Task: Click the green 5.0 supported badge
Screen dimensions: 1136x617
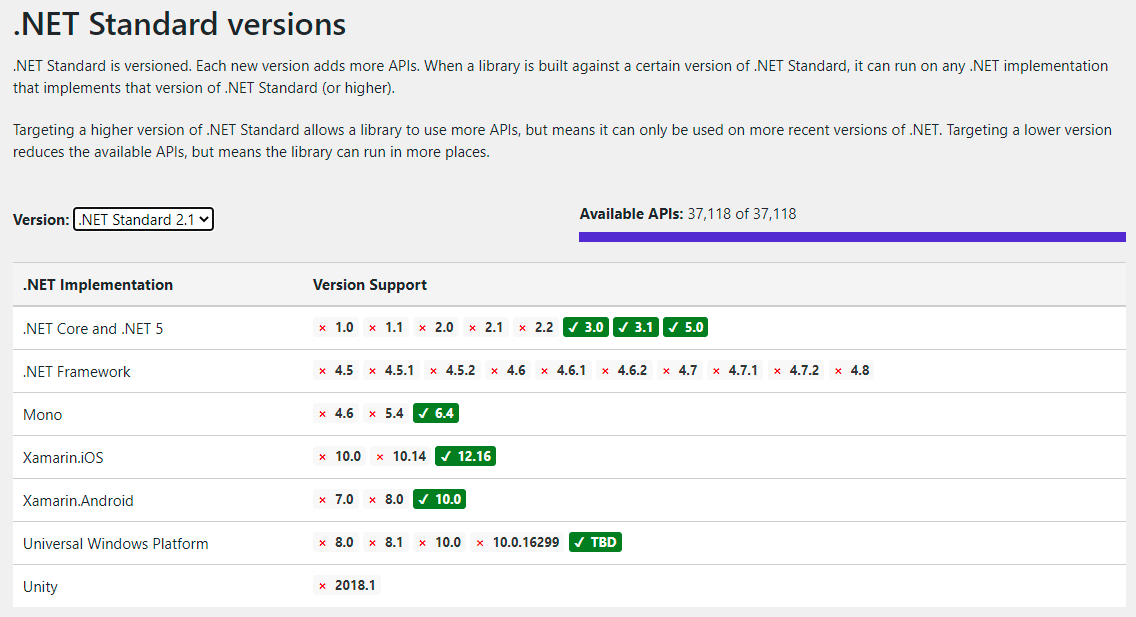Action: click(x=685, y=327)
